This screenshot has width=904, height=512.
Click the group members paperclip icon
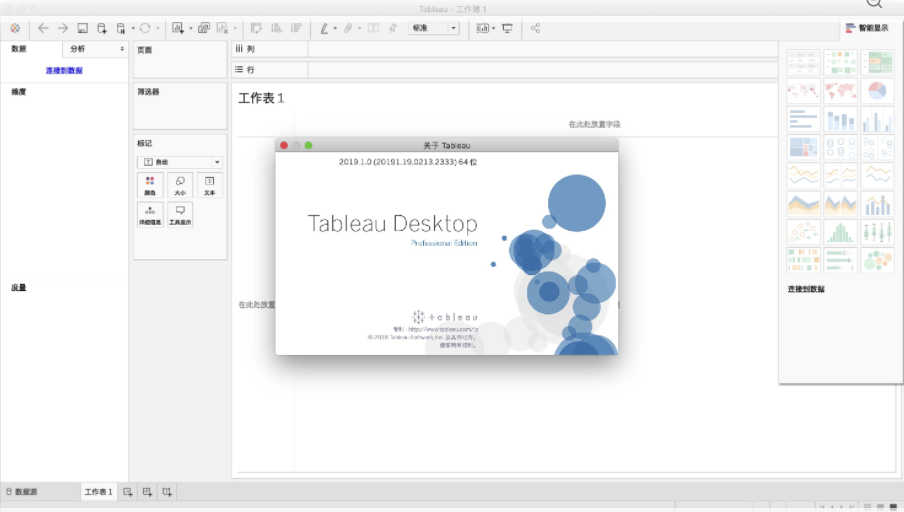coord(348,28)
